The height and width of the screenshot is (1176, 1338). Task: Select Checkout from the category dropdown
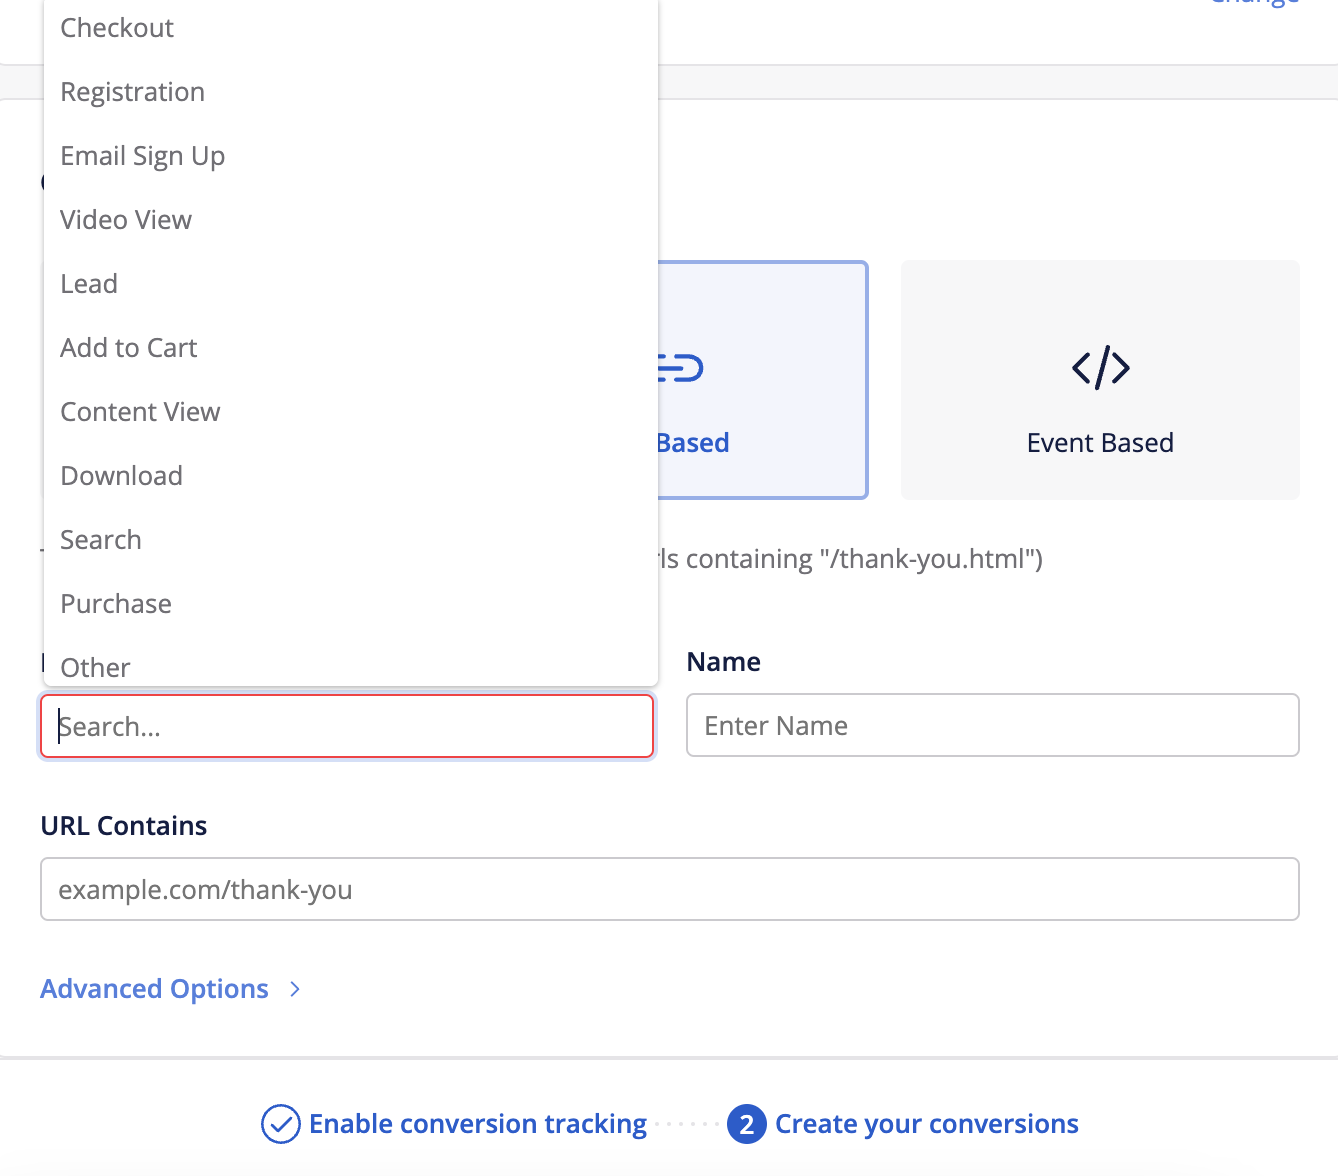[x=117, y=28]
